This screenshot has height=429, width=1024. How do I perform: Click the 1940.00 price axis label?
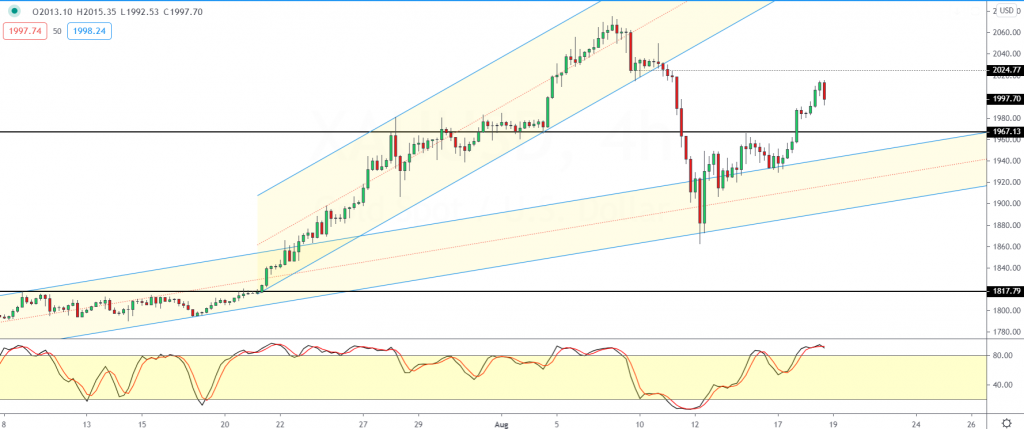(1006, 161)
